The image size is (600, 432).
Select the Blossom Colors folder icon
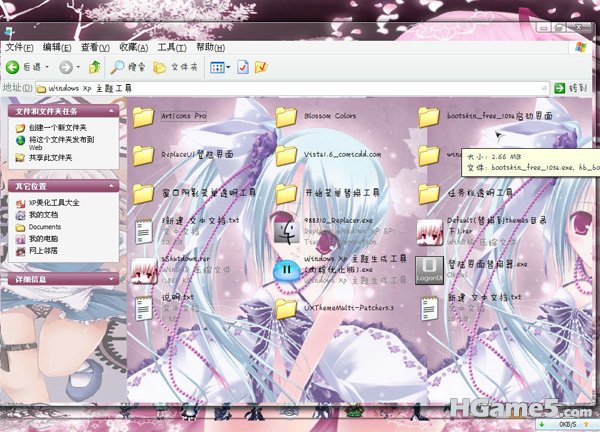[x=287, y=116]
